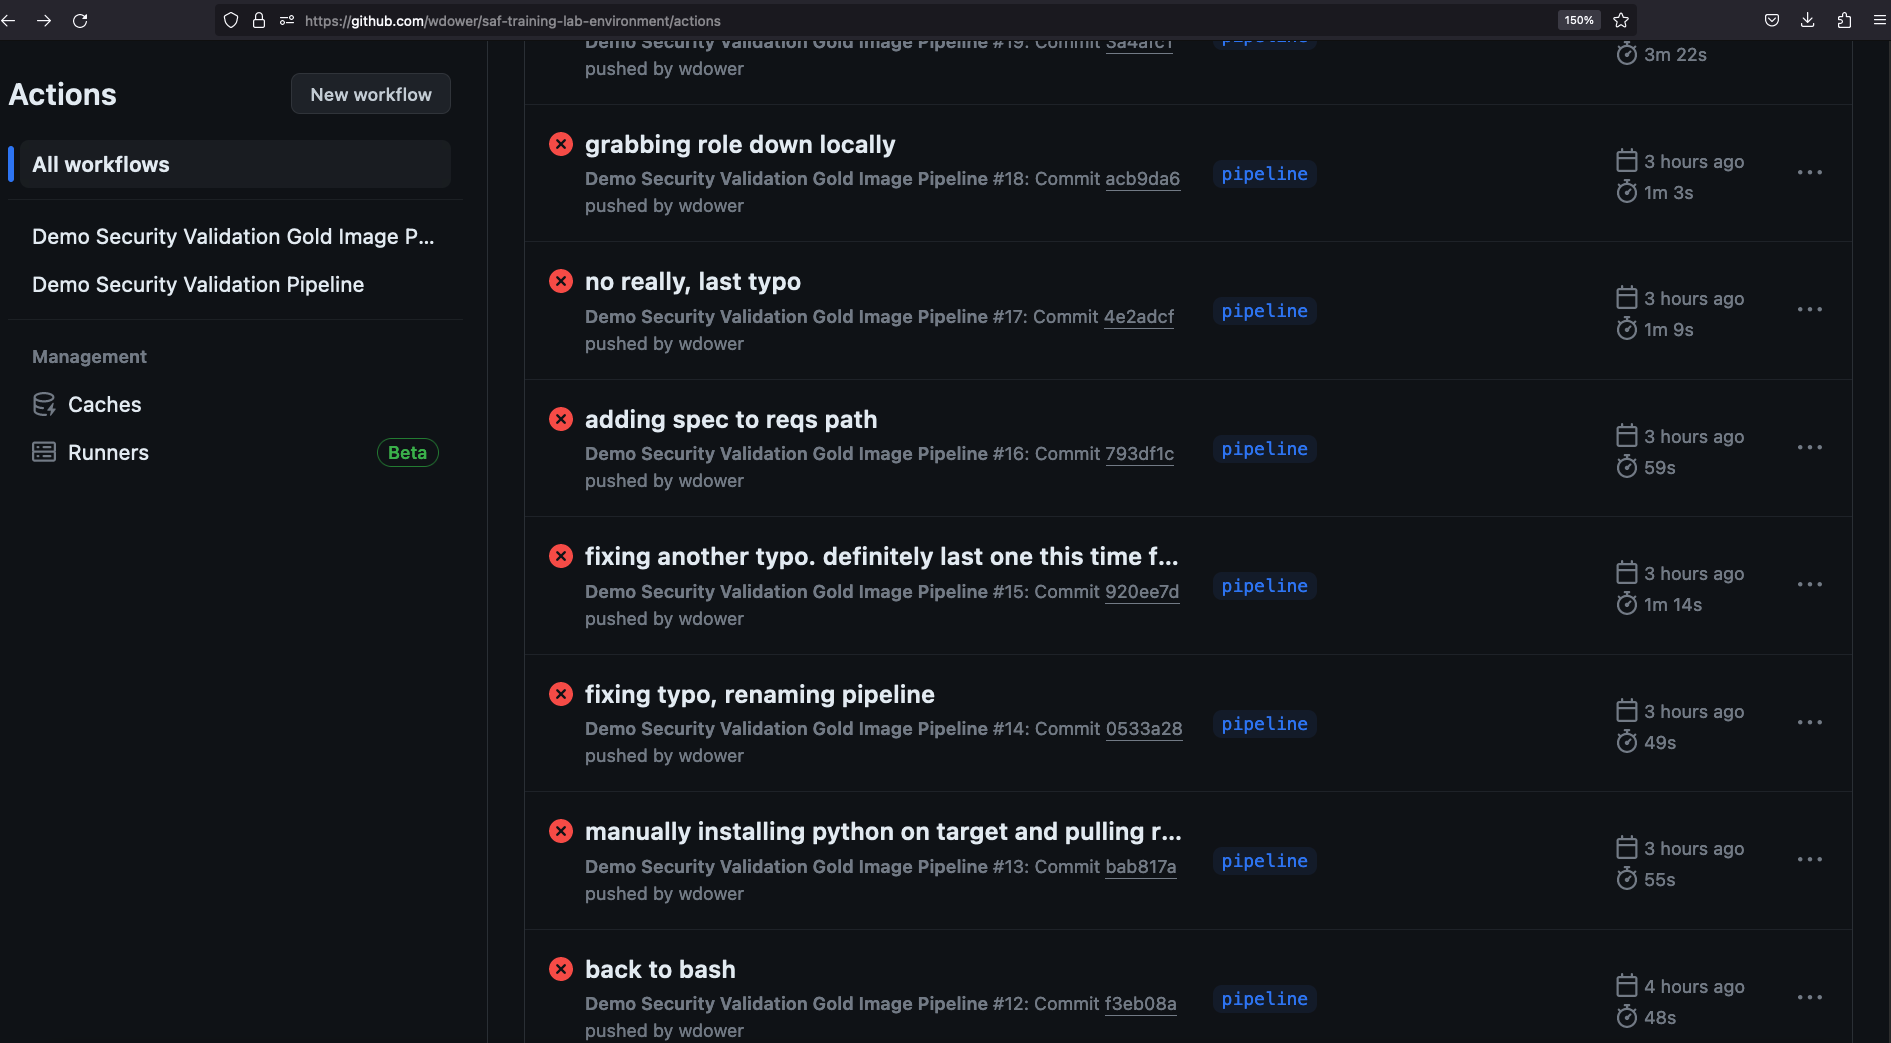Open the three-dot menu for 'adding spec to reqs path'
1891x1043 pixels.
point(1809,447)
